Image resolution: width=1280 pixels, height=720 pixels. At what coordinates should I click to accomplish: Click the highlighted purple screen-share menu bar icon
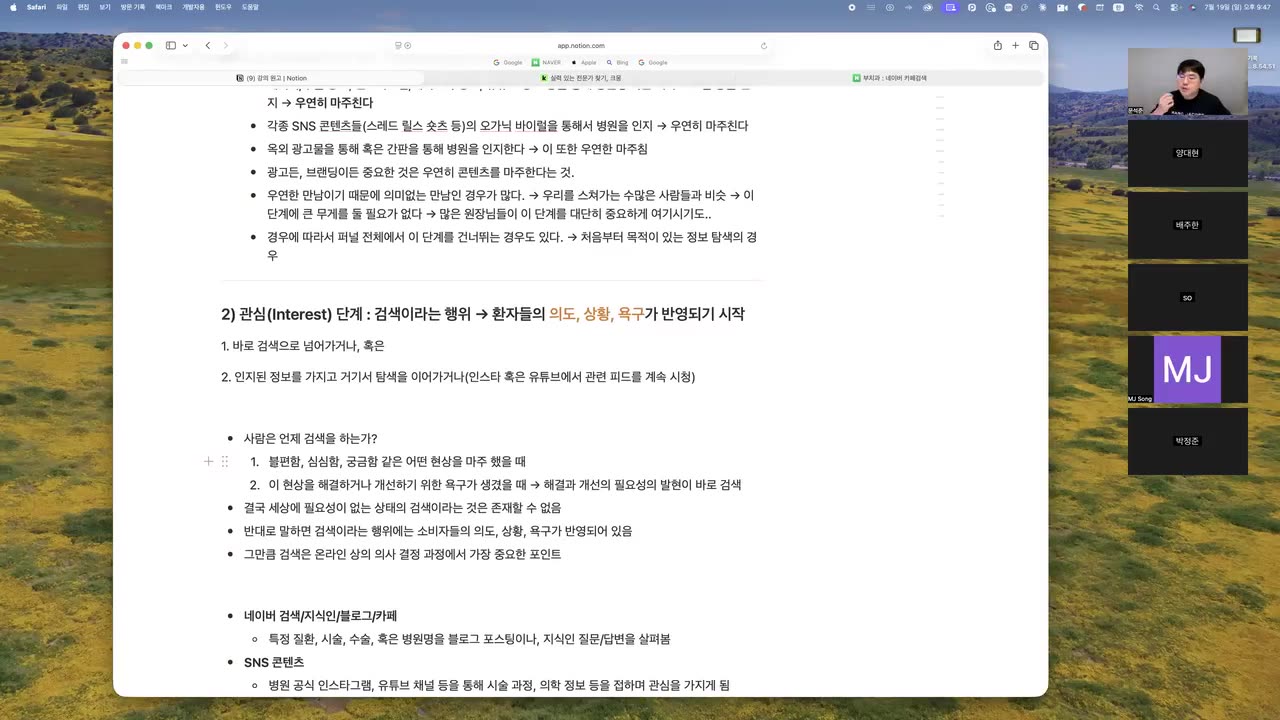tap(950, 7)
